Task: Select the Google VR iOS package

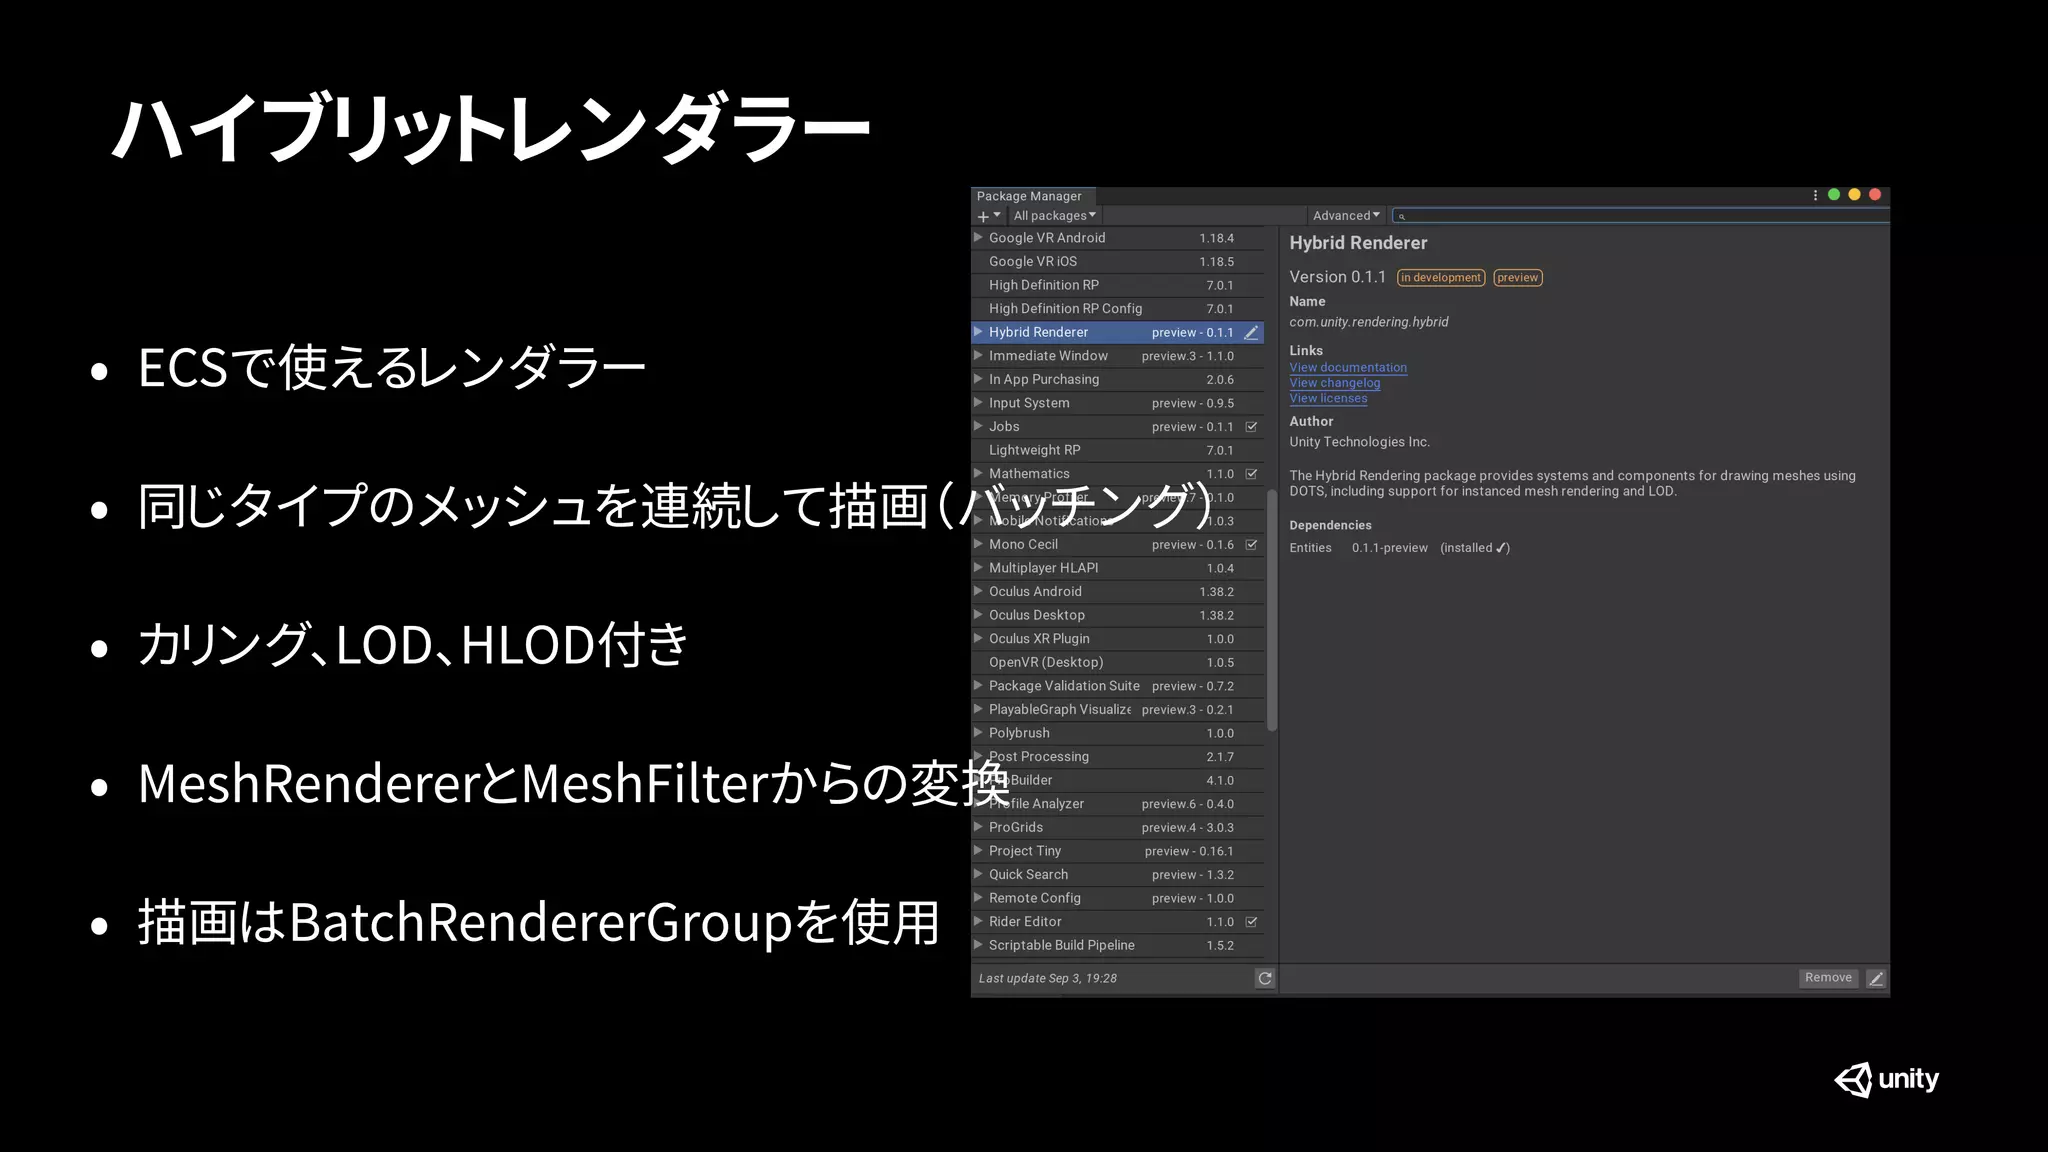Action: tap(1118, 262)
